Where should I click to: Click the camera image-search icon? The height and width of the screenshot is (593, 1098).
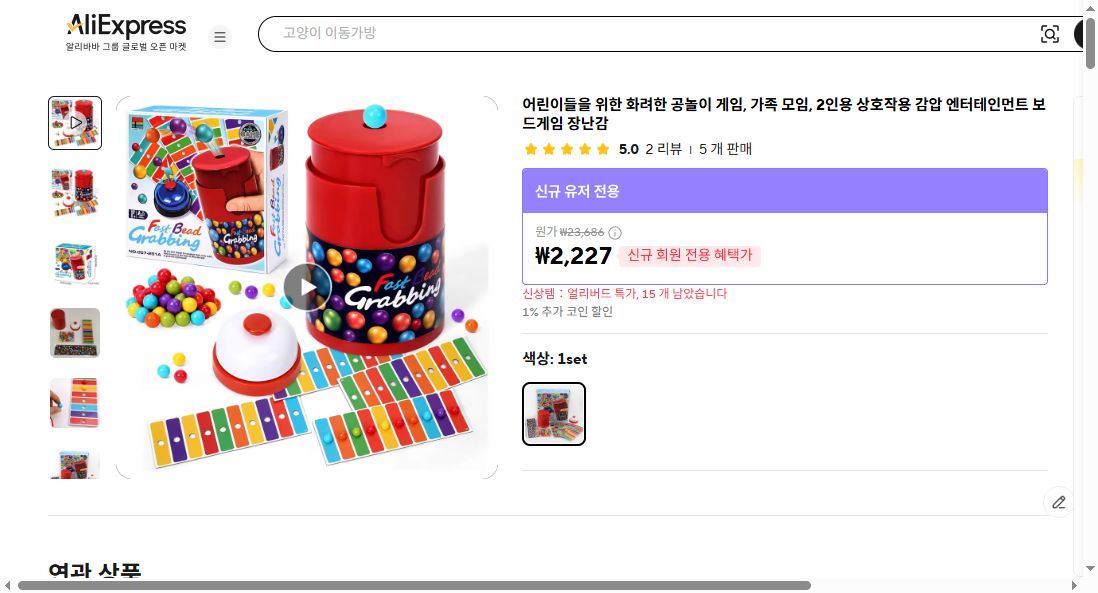(1050, 33)
